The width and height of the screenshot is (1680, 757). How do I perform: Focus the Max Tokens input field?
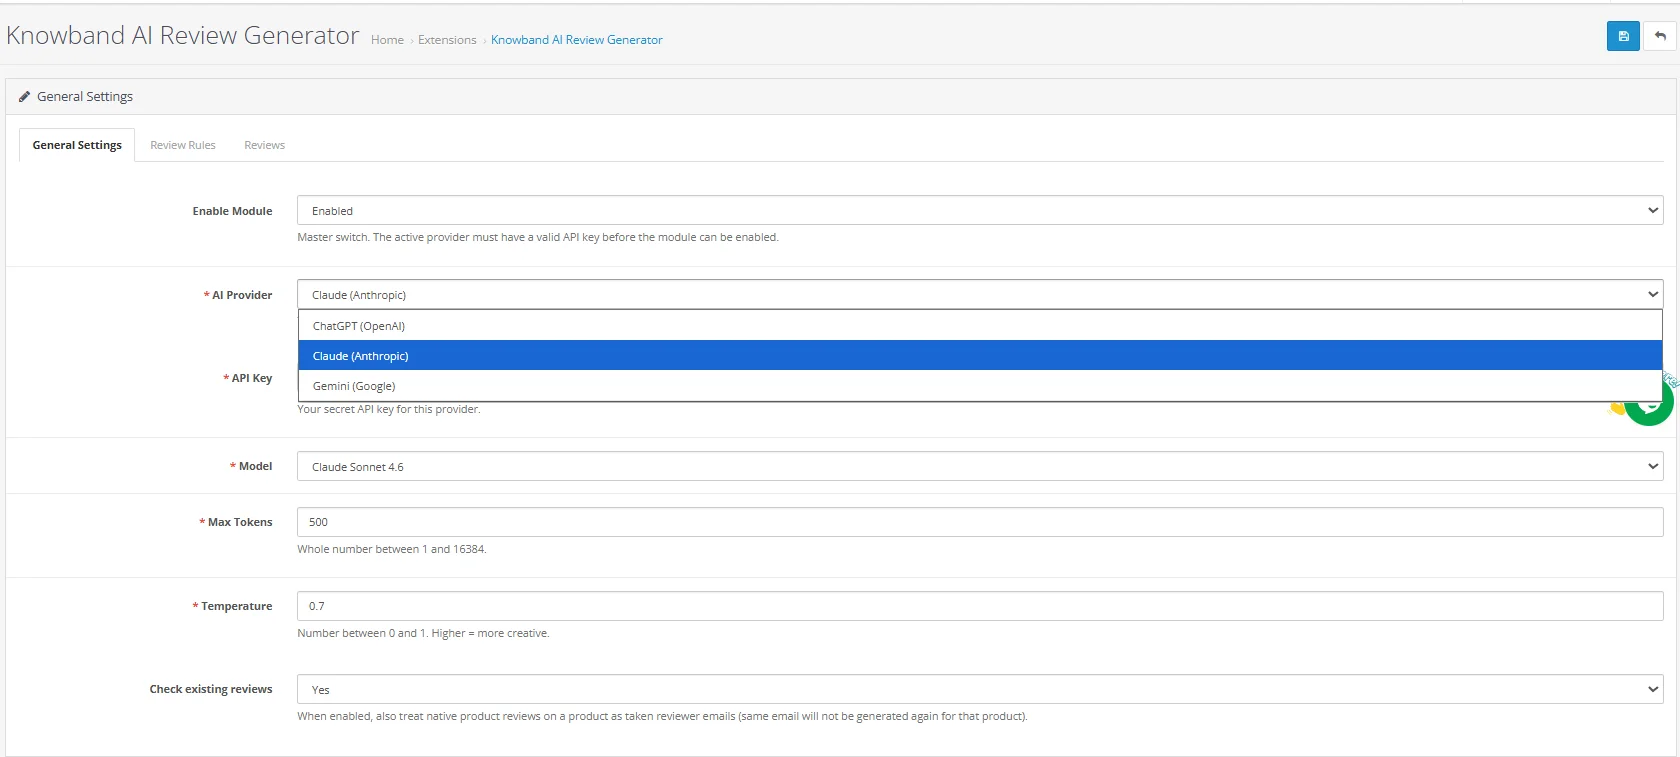click(x=980, y=522)
